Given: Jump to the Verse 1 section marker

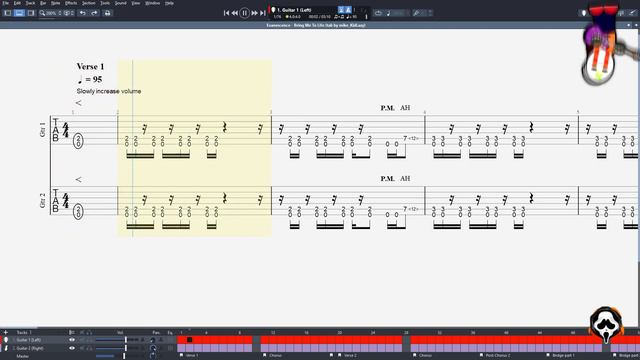Looking at the screenshot, I should pos(189,356).
